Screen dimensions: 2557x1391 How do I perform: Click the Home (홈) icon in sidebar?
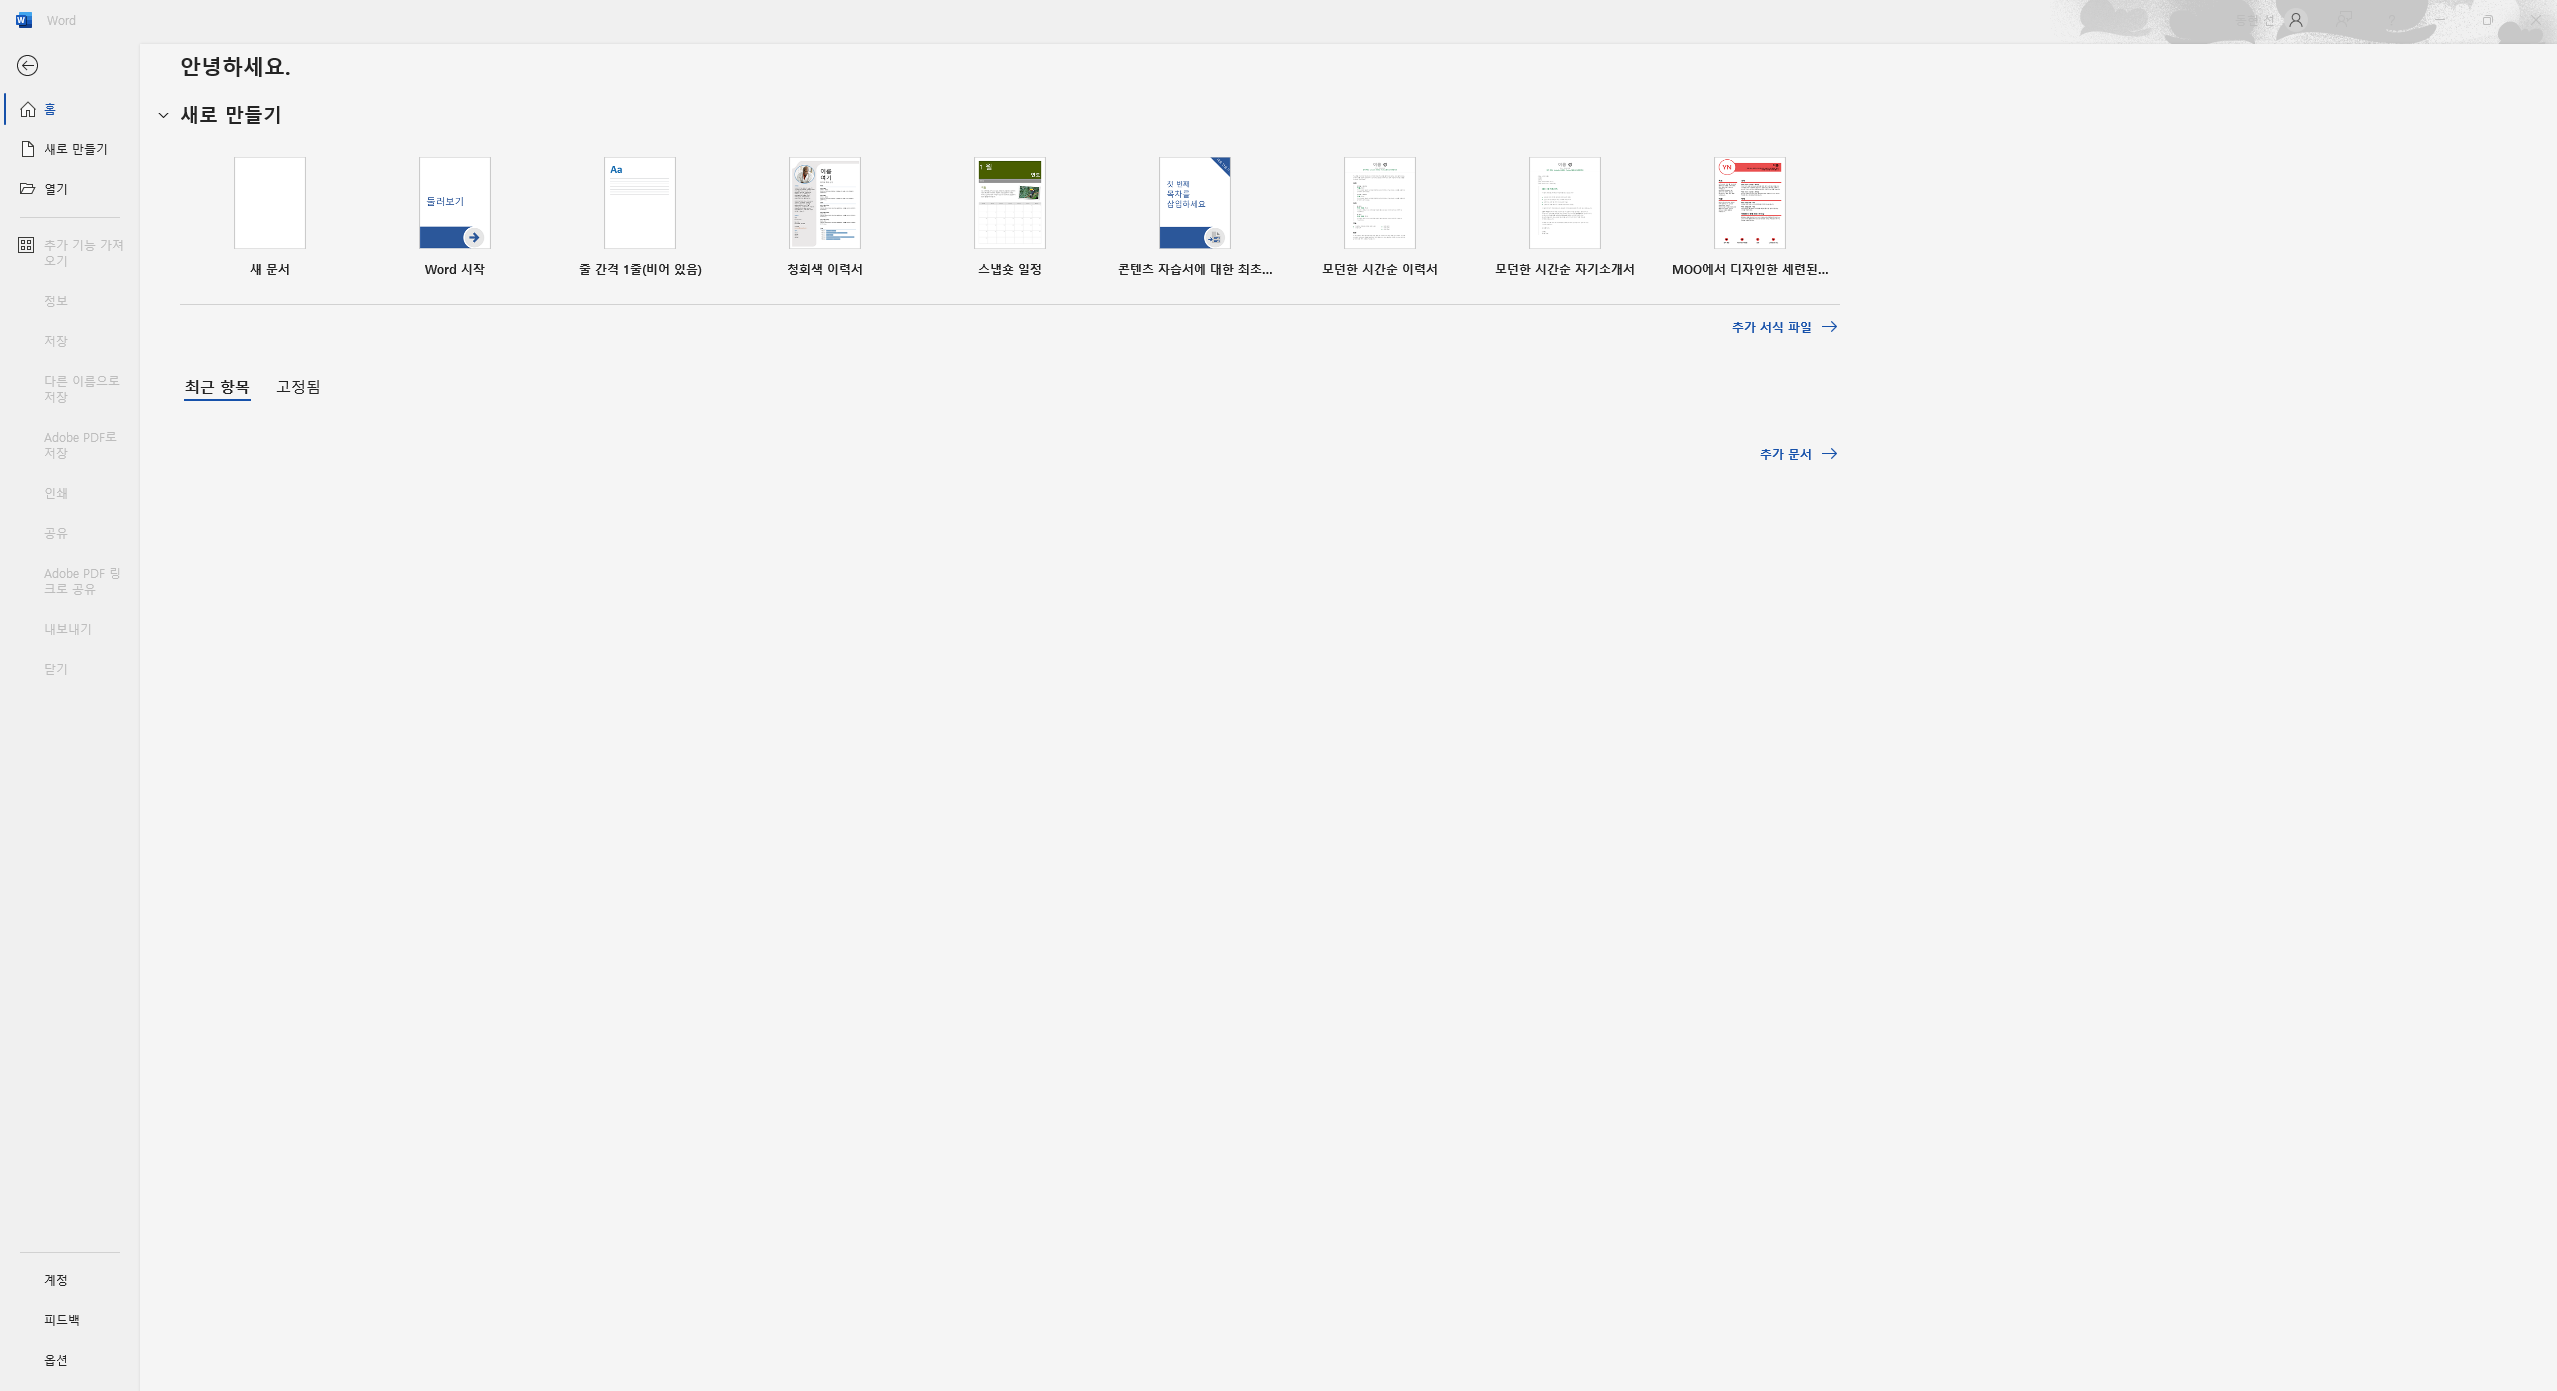pyautogui.click(x=28, y=109)
